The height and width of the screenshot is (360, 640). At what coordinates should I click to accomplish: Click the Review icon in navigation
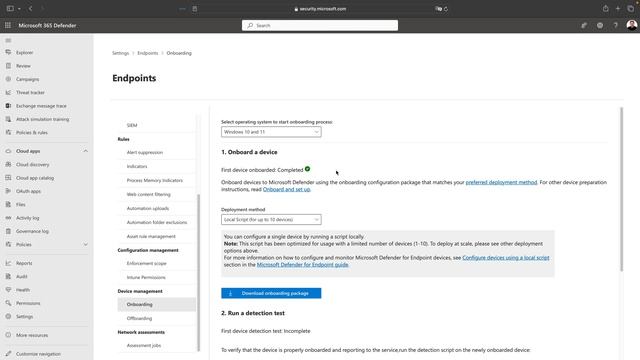point(8,66)
